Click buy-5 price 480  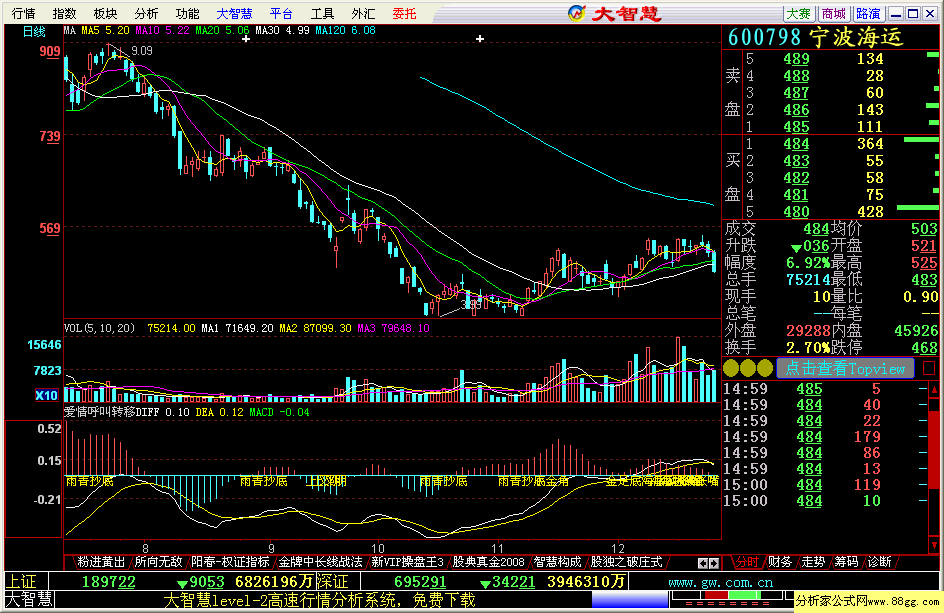coord(796,212)
